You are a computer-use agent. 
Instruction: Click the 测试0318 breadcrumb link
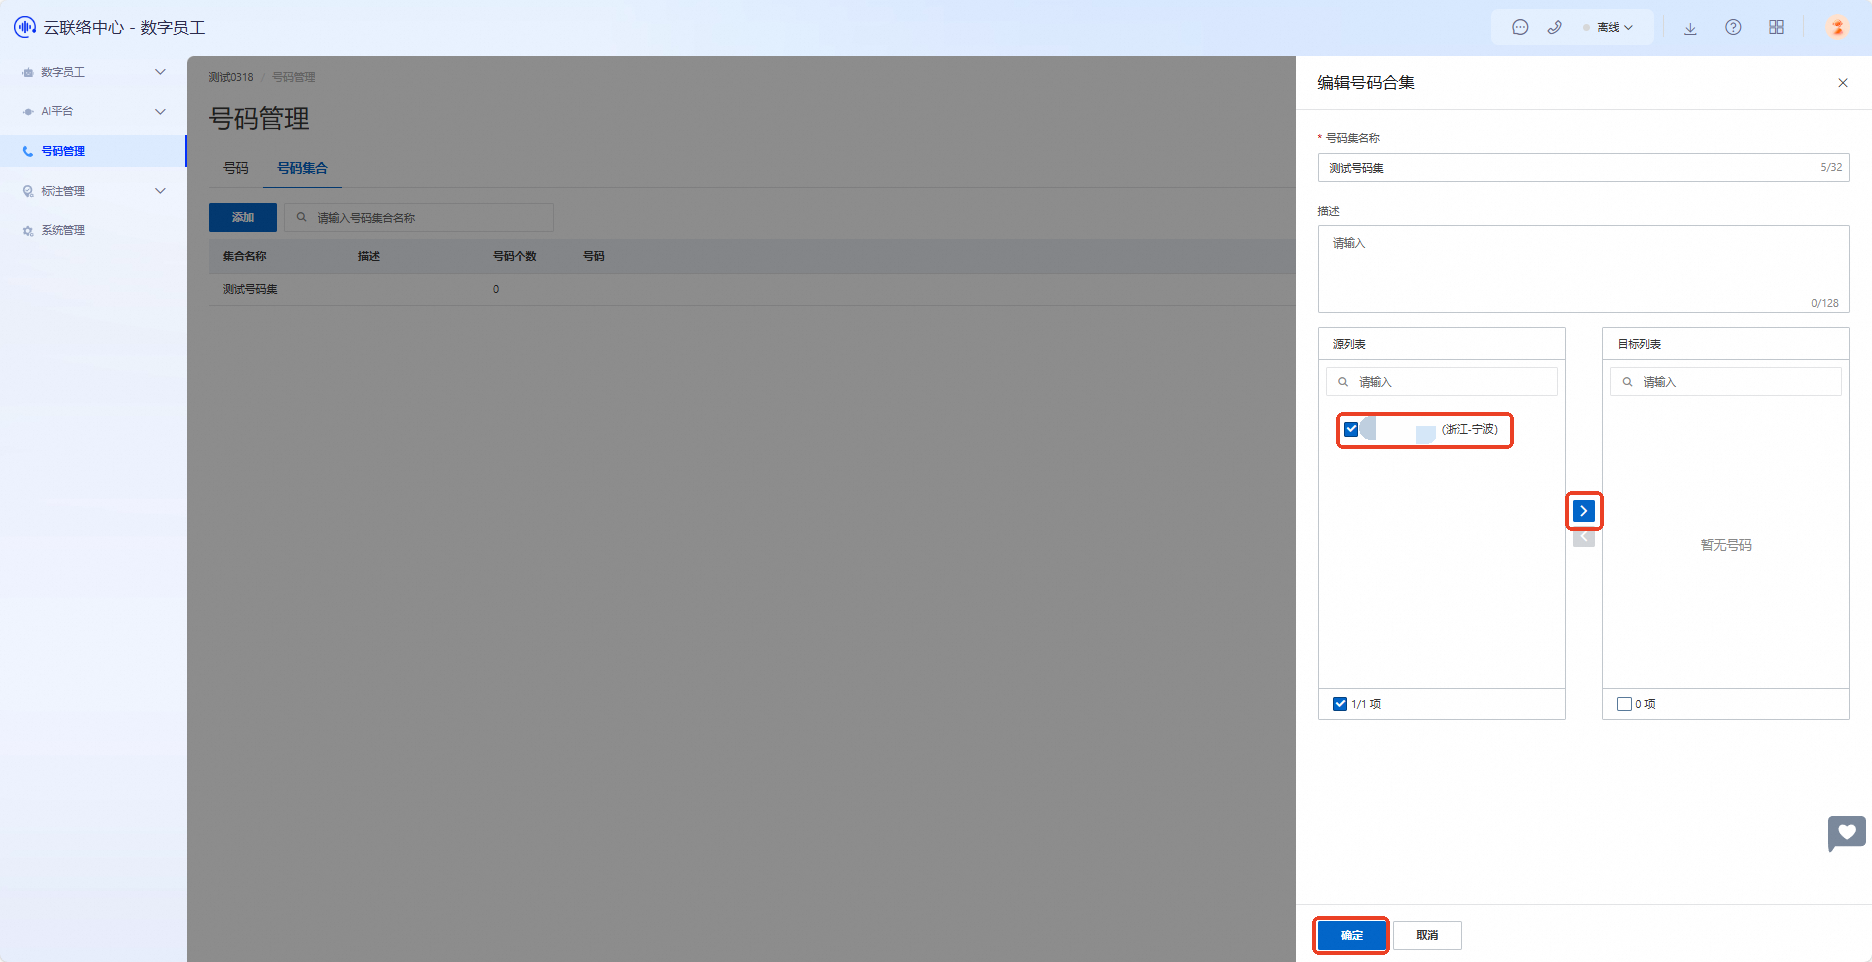tap(231, 77)
